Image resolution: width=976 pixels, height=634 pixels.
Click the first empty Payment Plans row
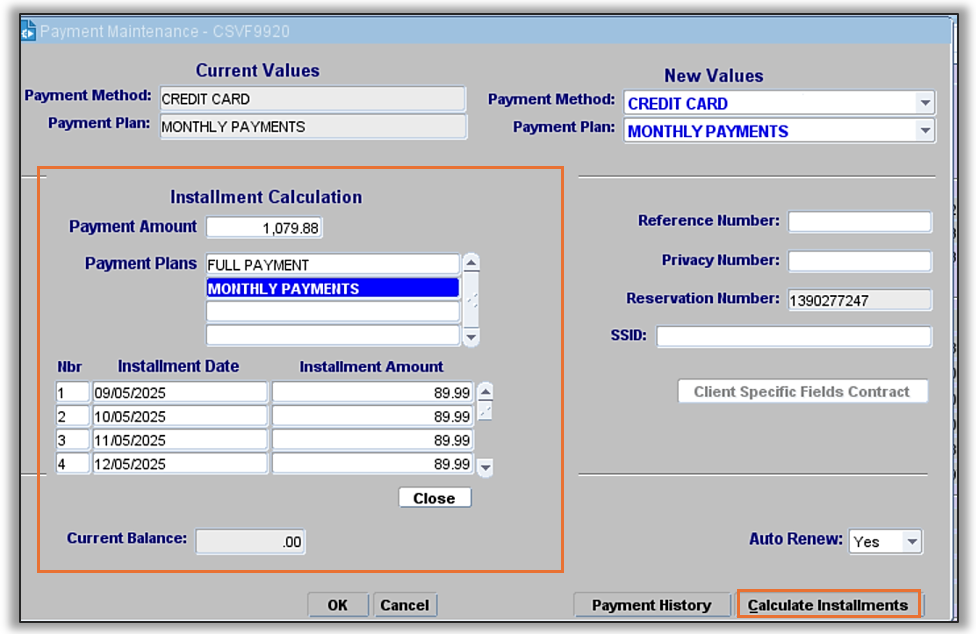(x=332, y=311)
